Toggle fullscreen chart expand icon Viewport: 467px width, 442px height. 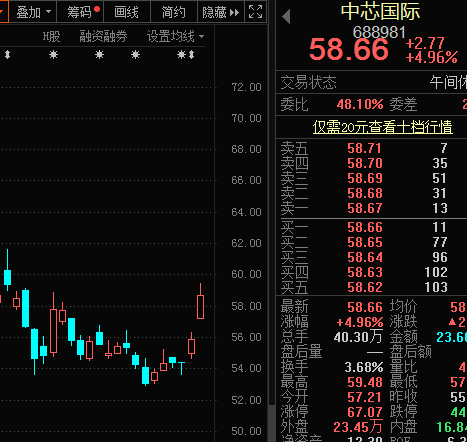256,12
